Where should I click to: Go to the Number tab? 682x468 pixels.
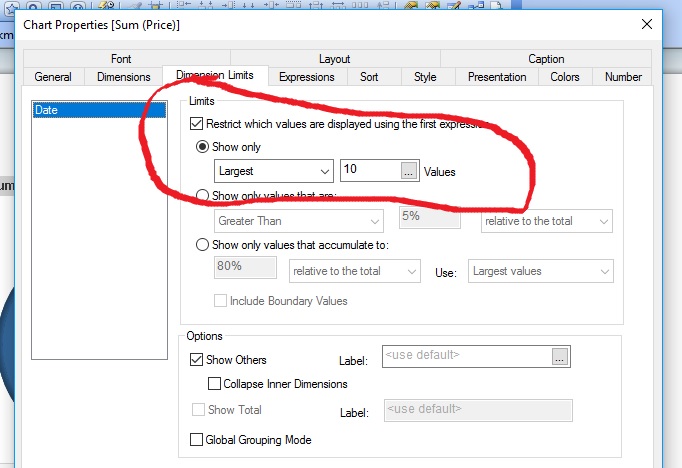pyautogui.click(x=623, y=77)
